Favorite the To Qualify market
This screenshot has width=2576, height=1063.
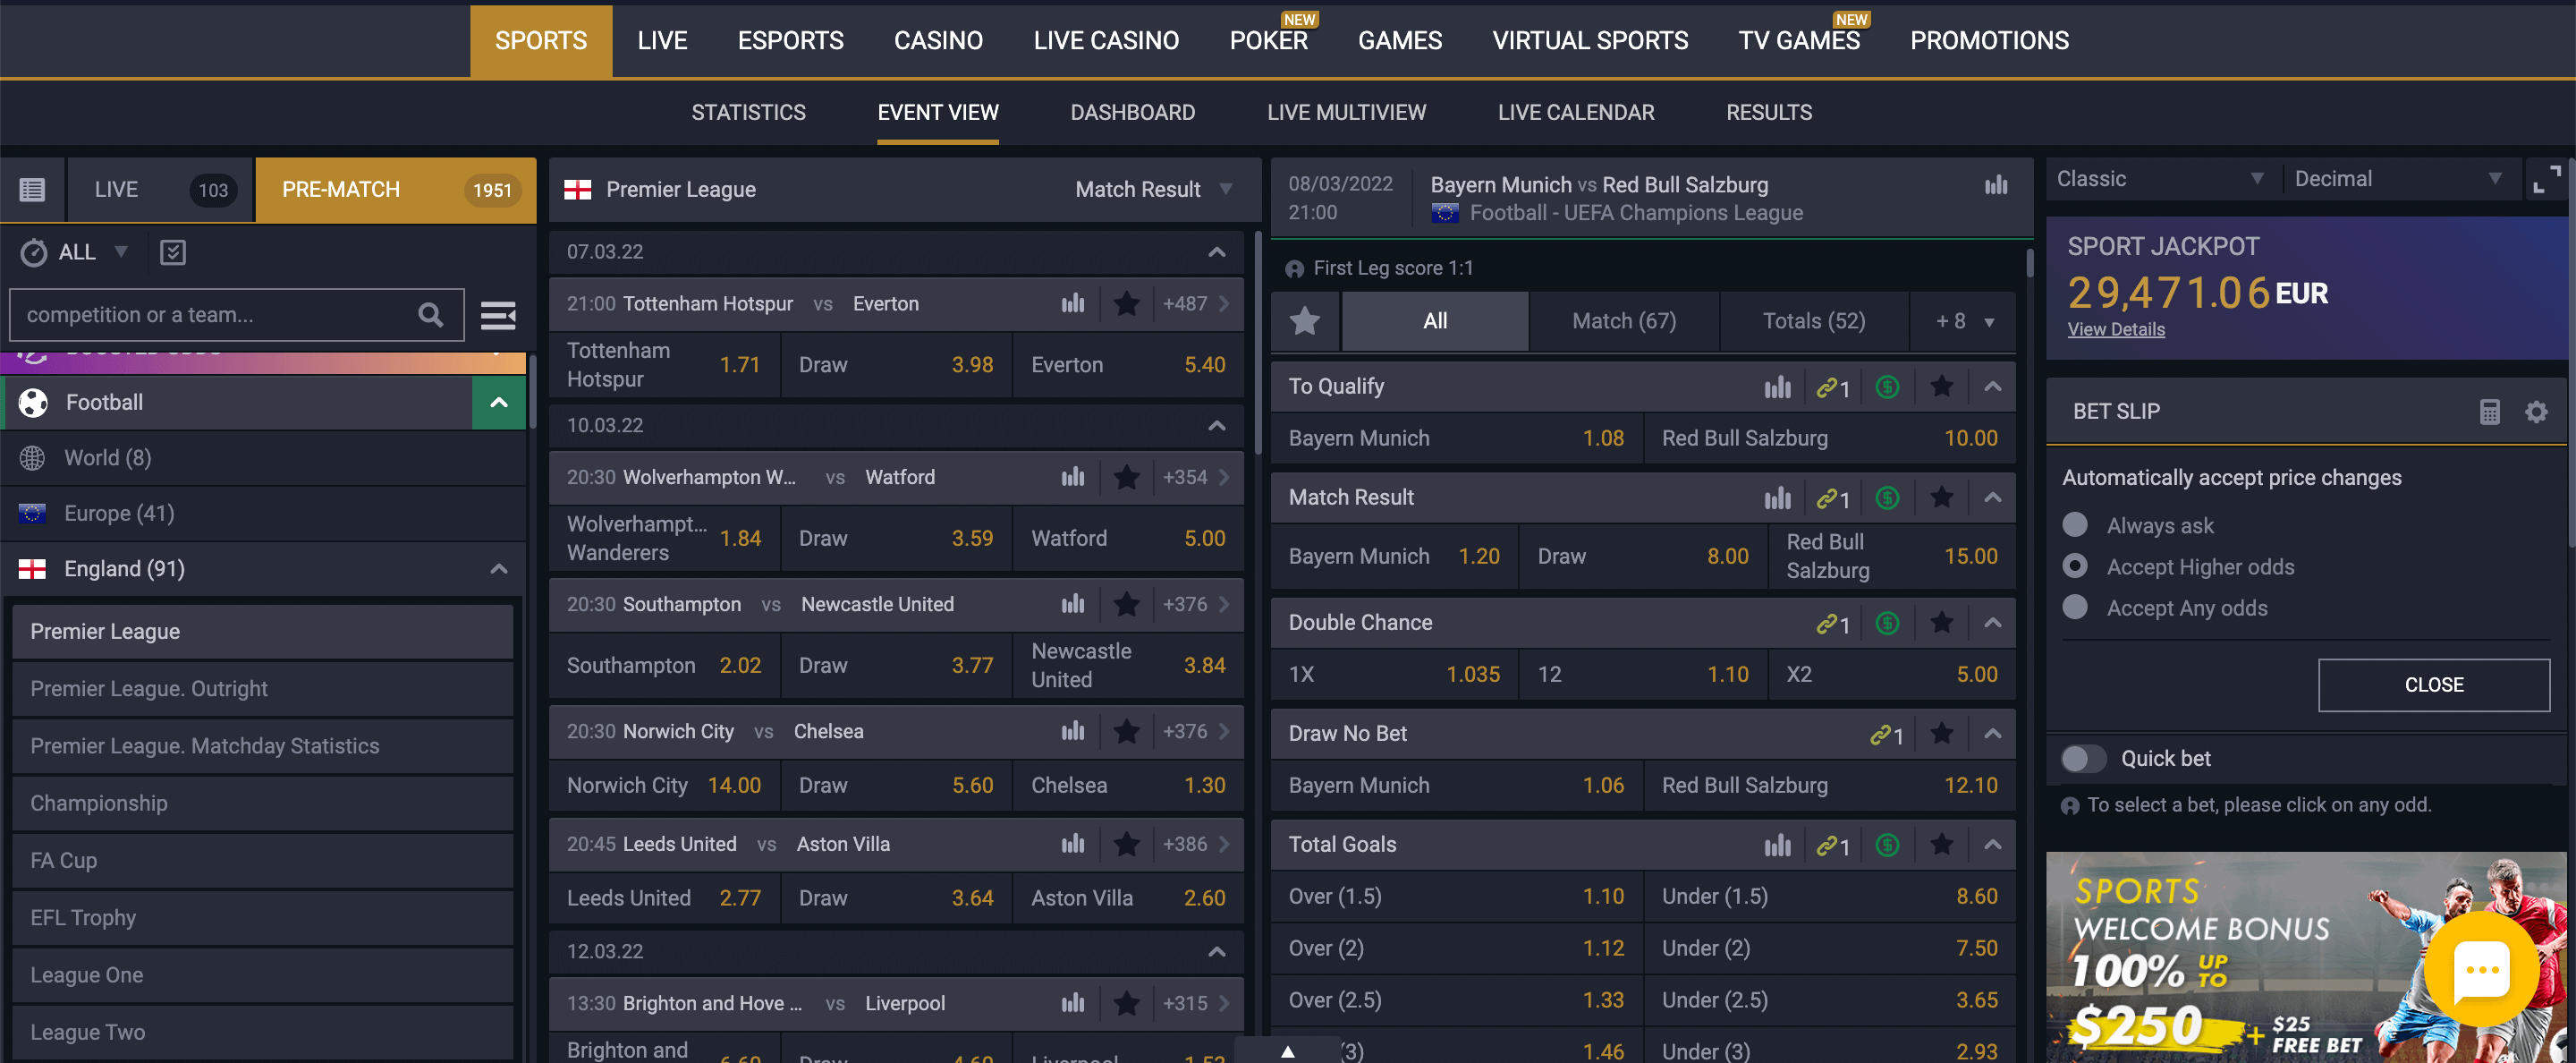(x=1941, y=387)
